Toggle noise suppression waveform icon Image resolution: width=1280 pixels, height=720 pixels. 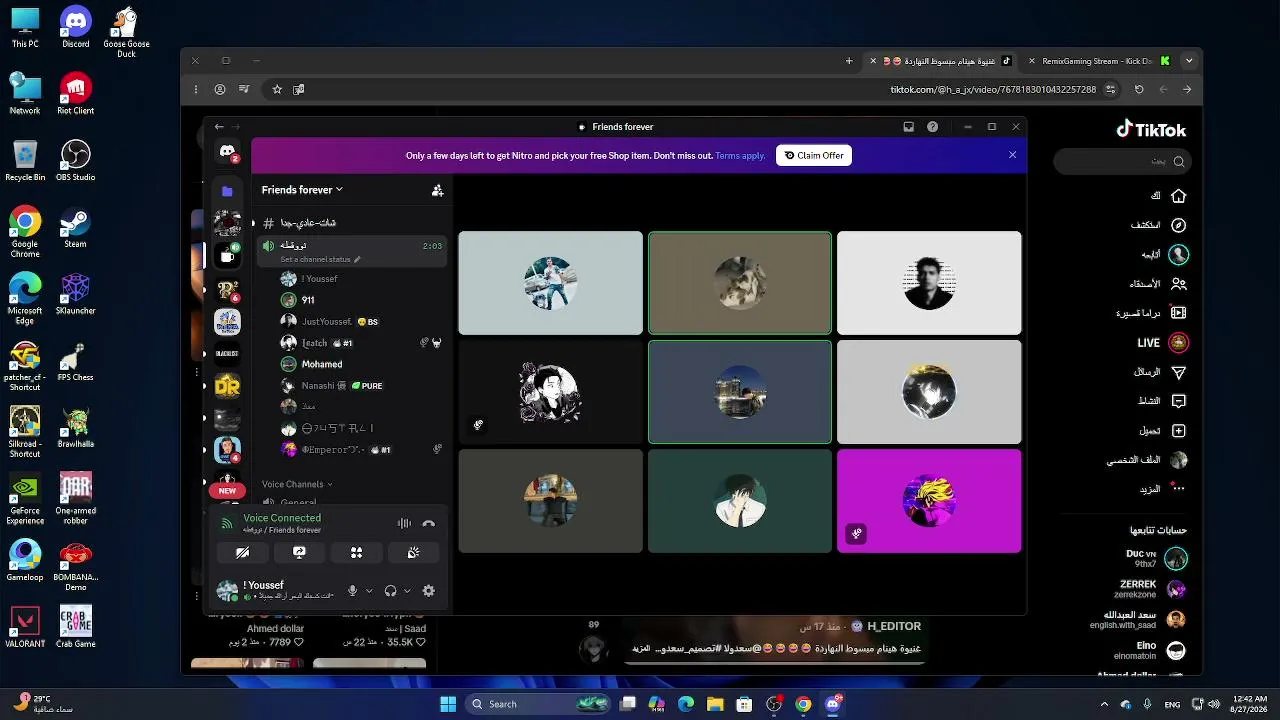coord(404,523)
